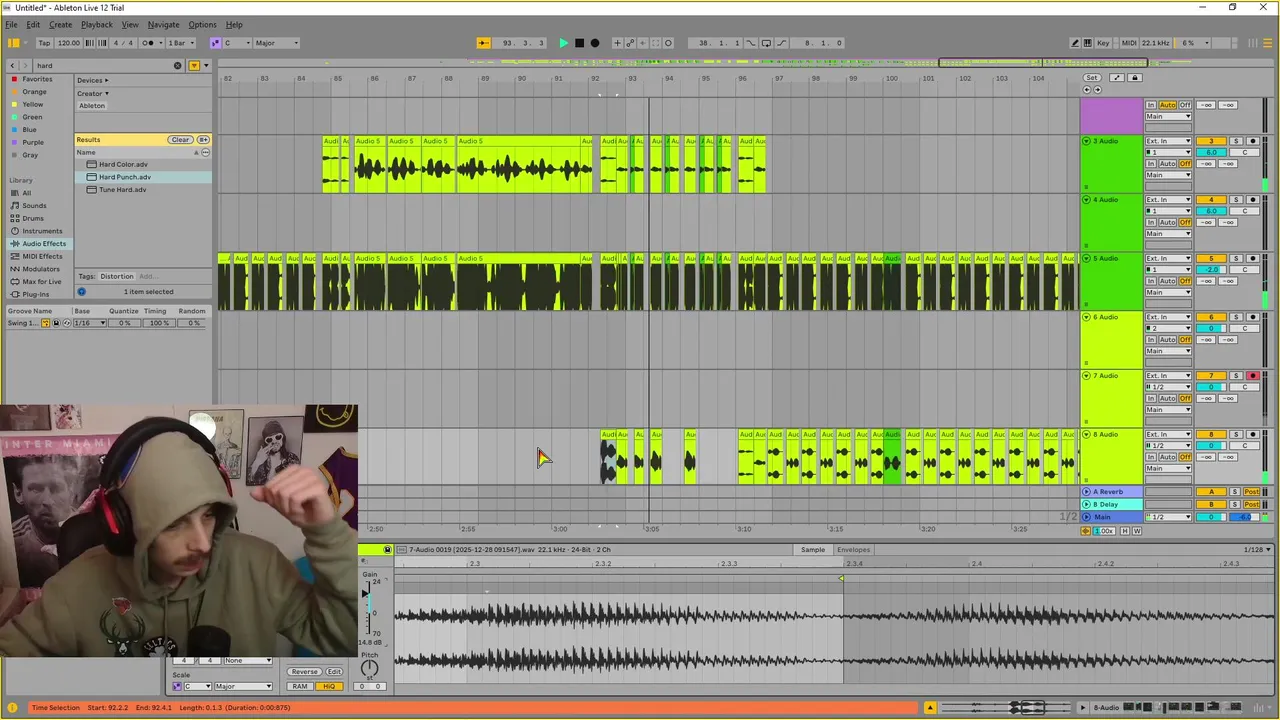
Task: Open the File menu
Action: pyautogui.click(x=11, y=24)
